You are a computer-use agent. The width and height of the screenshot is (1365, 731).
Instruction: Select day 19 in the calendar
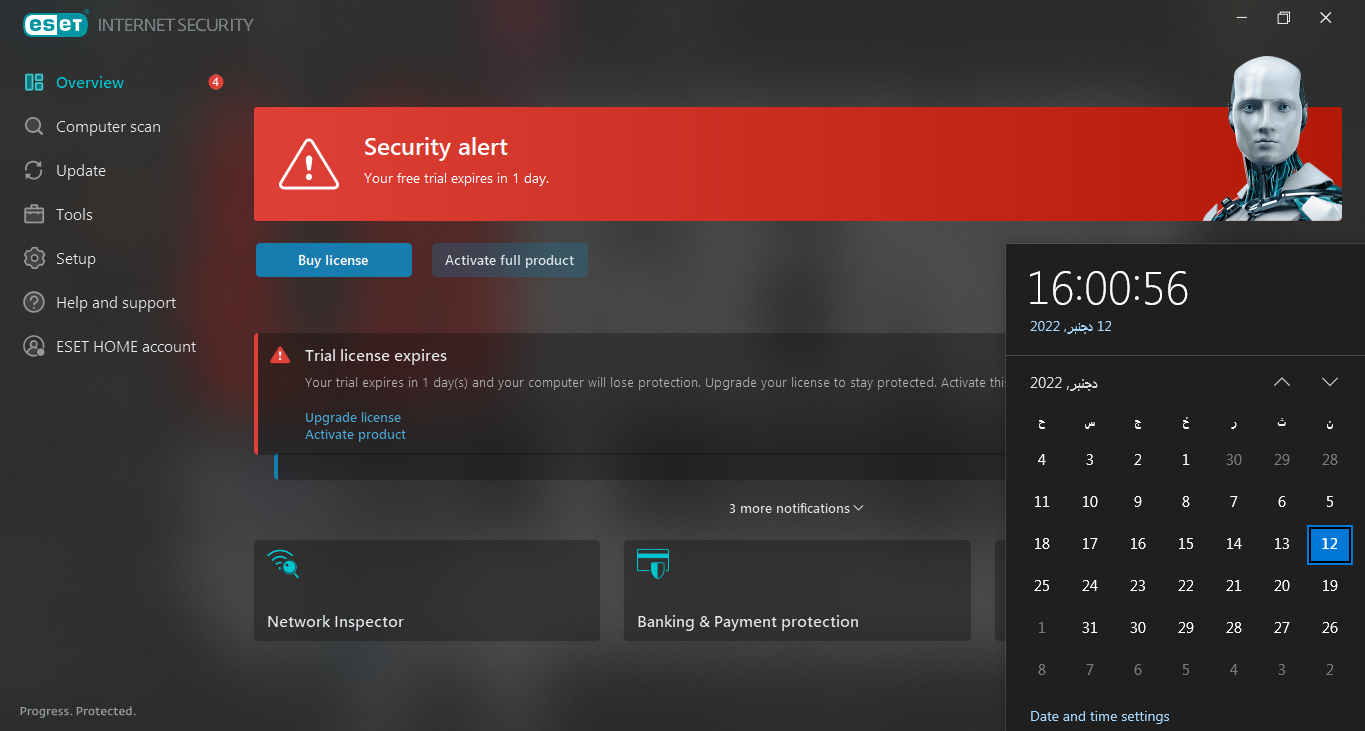[1330, 586]
